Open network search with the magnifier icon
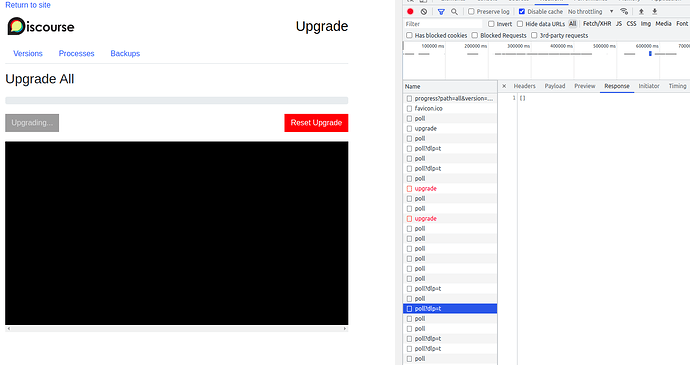The width and height of the screenshot is (690, 365). (454, 11)
